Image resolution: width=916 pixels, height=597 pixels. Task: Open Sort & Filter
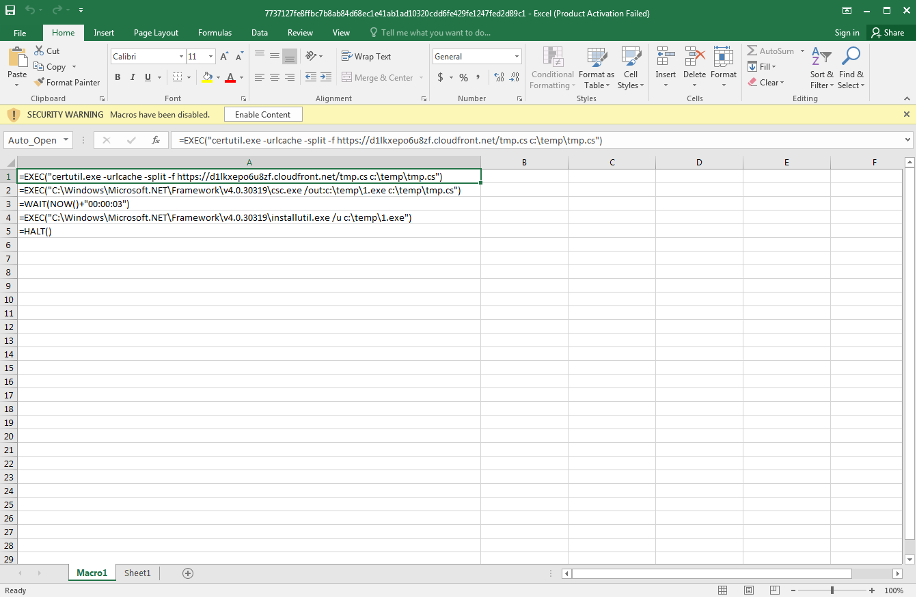(x=821, y=68)
